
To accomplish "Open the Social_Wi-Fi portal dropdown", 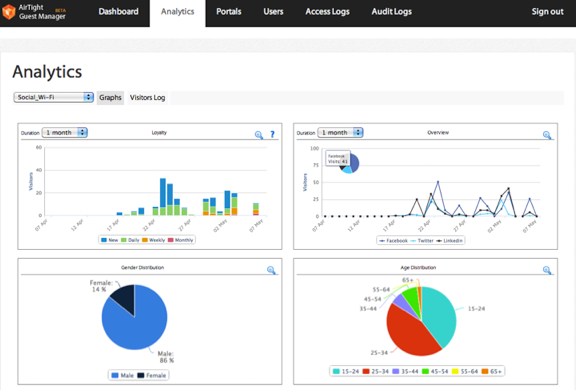I will tap(54, 97).
